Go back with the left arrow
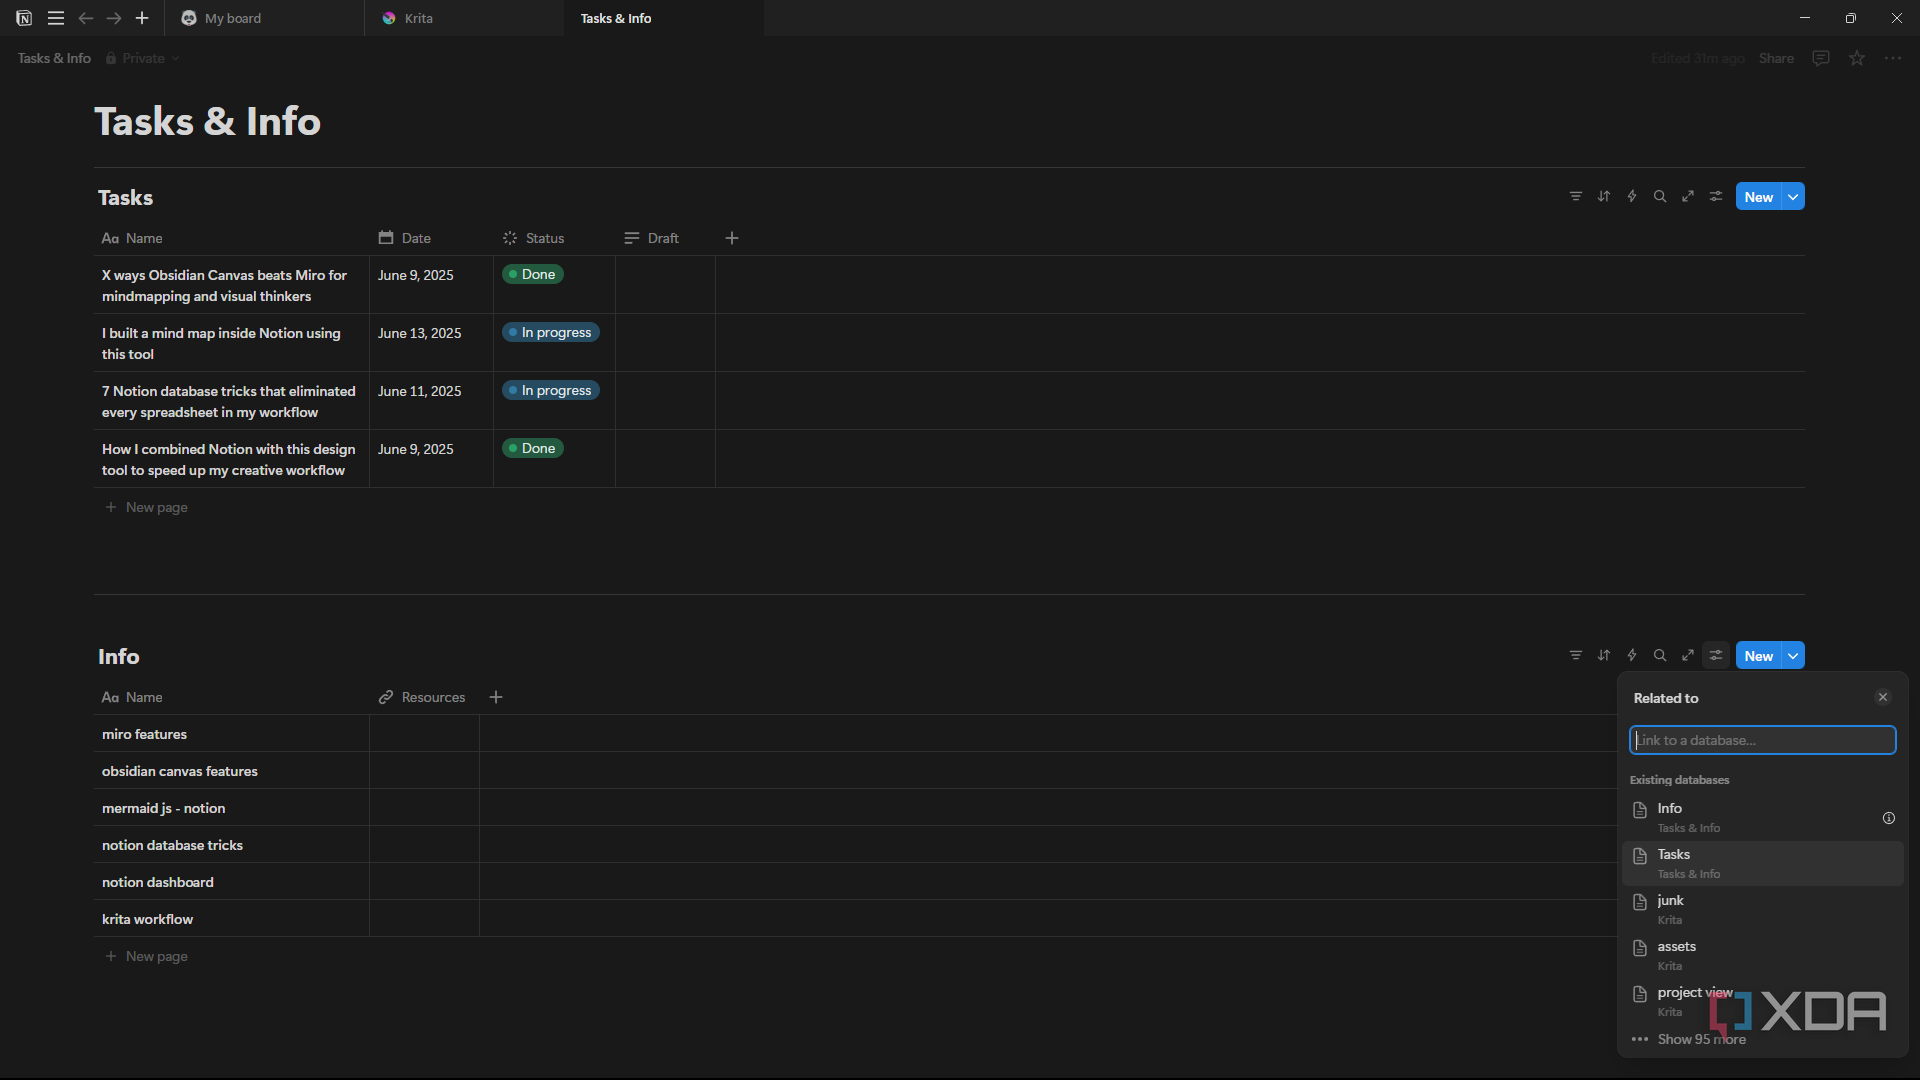The height and width of the screenshot is (1080, 1920). click(x=86, y=18)
